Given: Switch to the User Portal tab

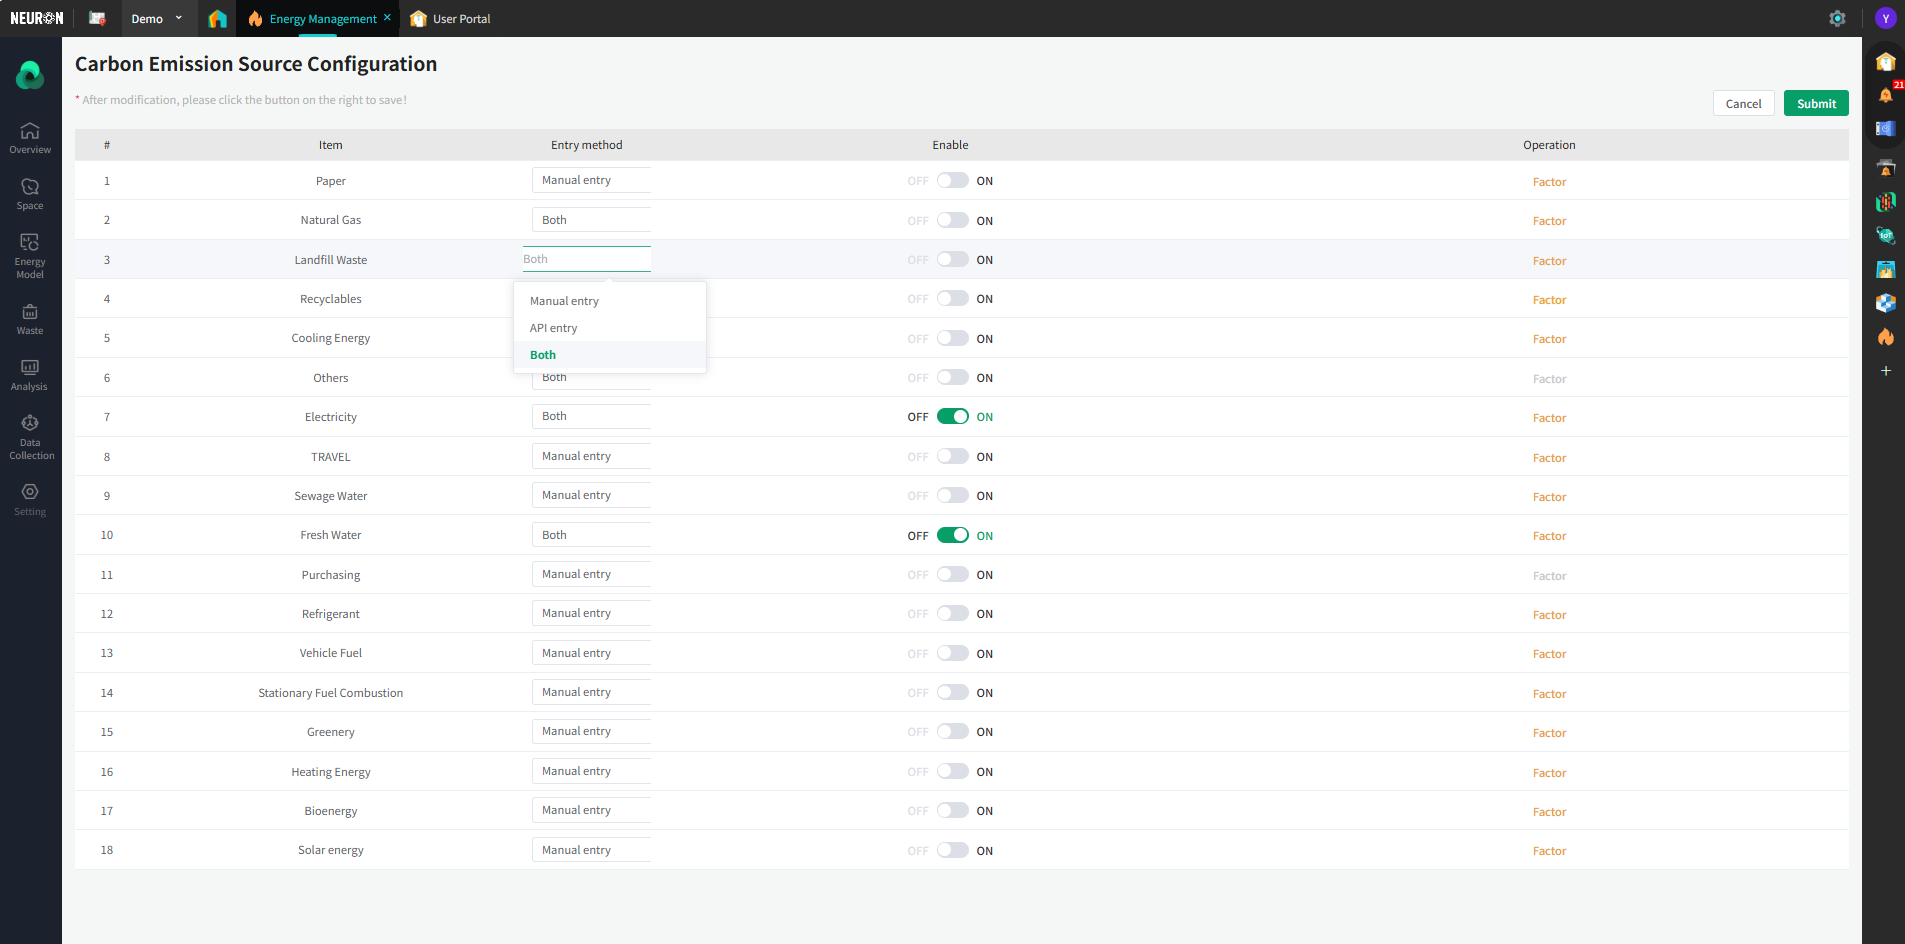Looking at the screenshot, I should point(451,18).
